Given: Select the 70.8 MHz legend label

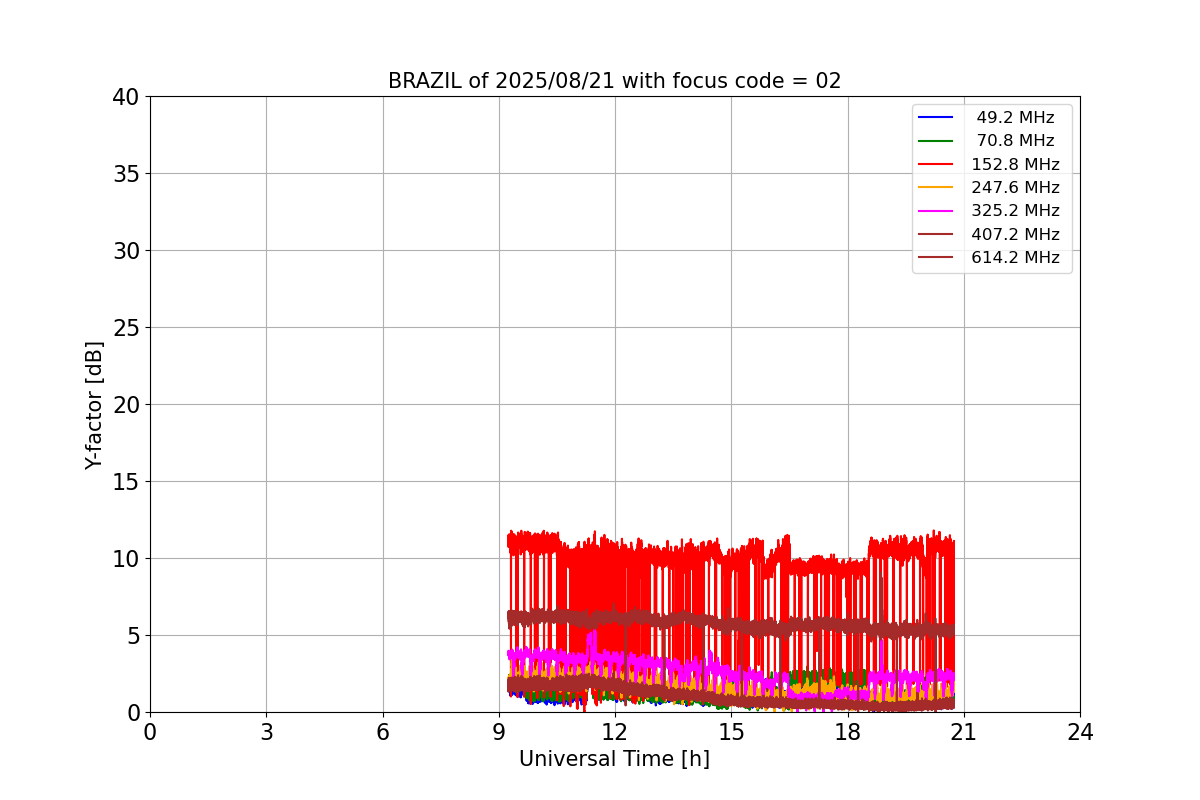Looking at the screenshot, I should click(1015, 141).
